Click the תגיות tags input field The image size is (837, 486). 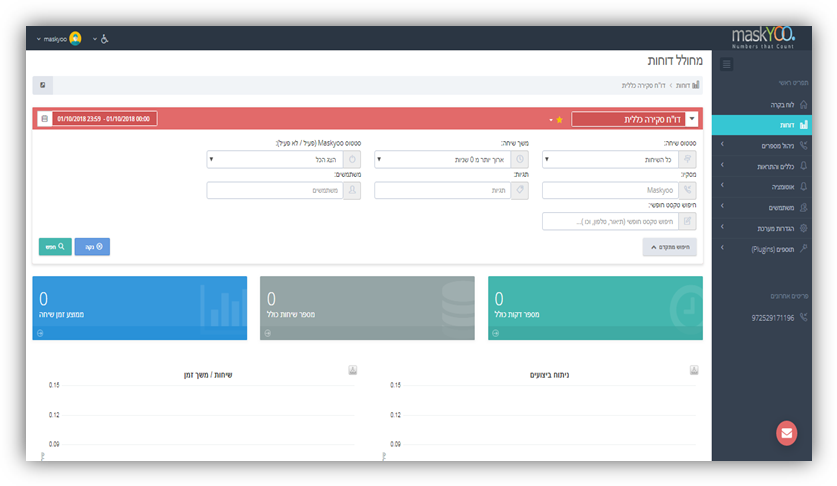443,190
